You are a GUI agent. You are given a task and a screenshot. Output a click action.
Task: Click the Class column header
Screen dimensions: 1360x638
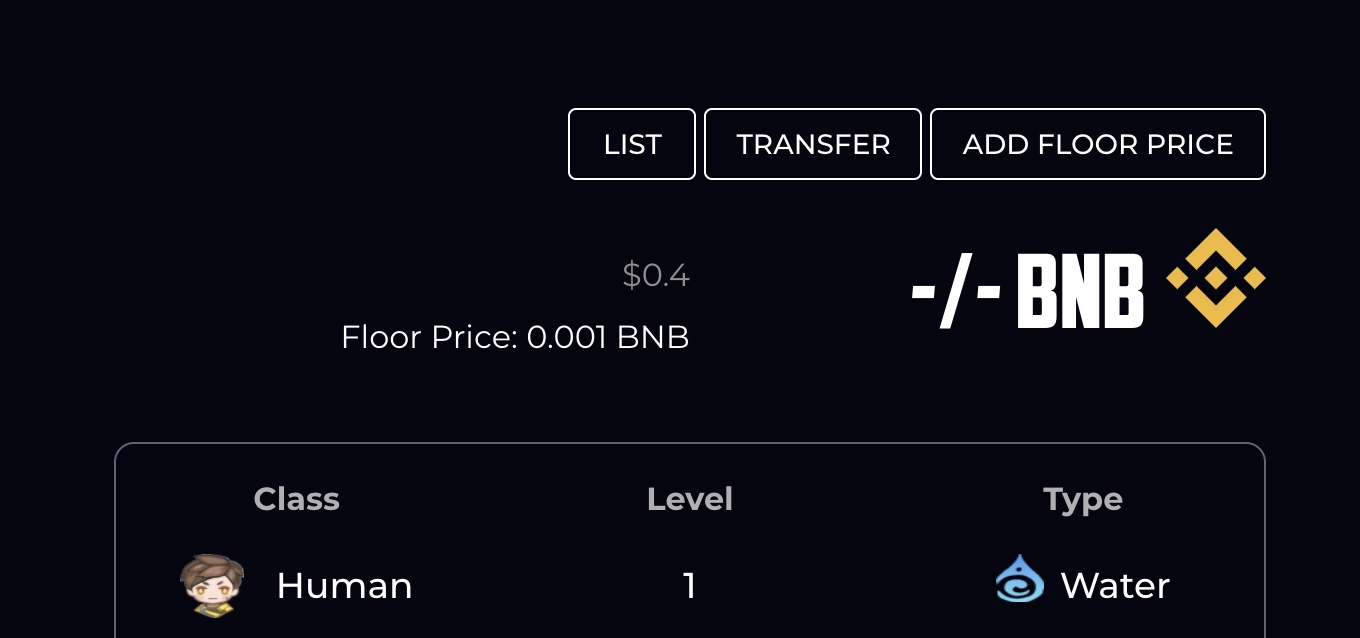click(x=296, y=499)
